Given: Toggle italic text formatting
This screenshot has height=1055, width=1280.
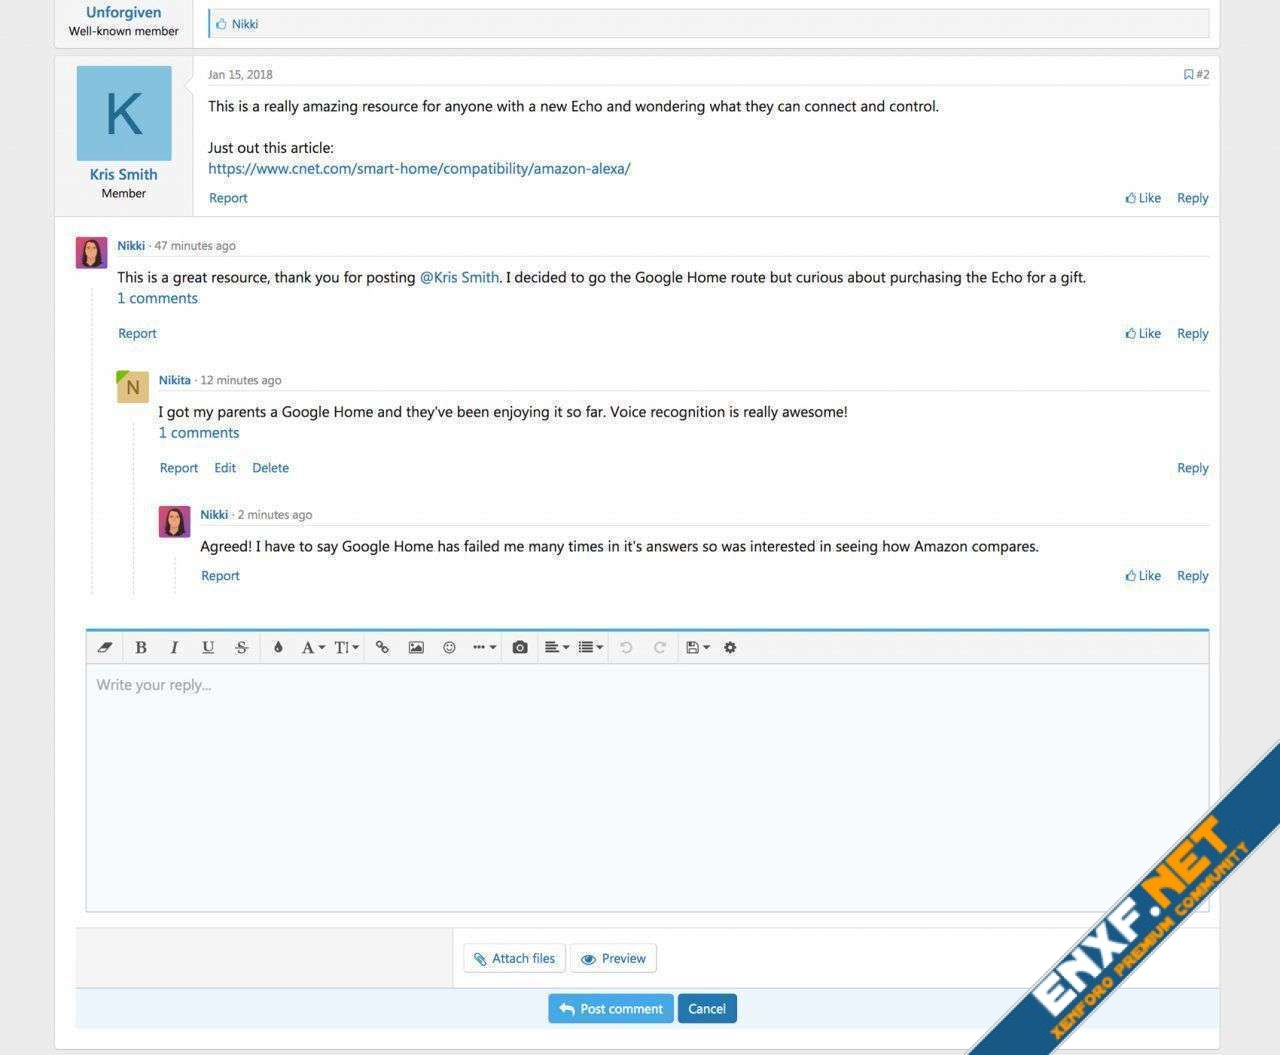Looking at the screenshot, I should pos(174,647).
